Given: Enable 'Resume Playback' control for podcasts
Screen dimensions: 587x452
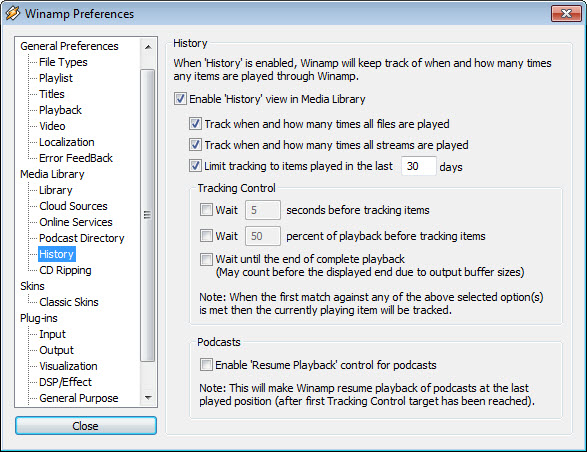Looking at the screenshot, I should click(x=206, y=365).
